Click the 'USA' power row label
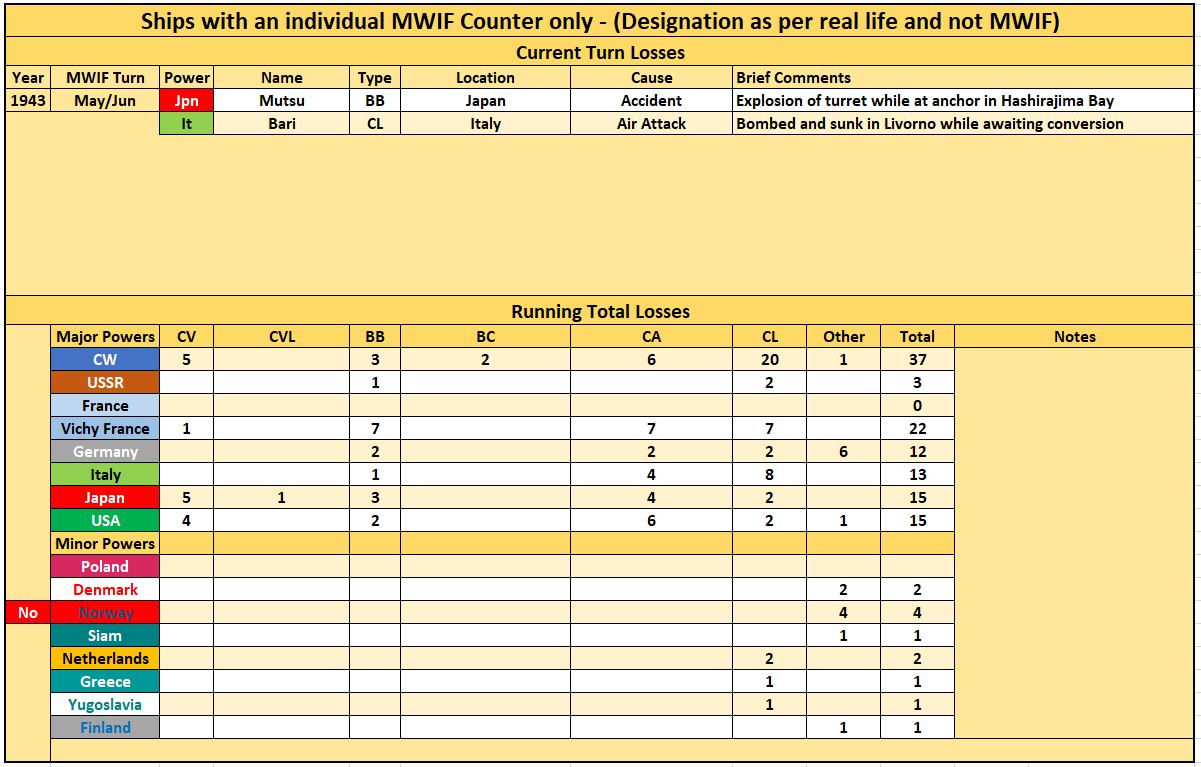Image resolution: width=1201 pixels, height=767 pixels. 105,521
